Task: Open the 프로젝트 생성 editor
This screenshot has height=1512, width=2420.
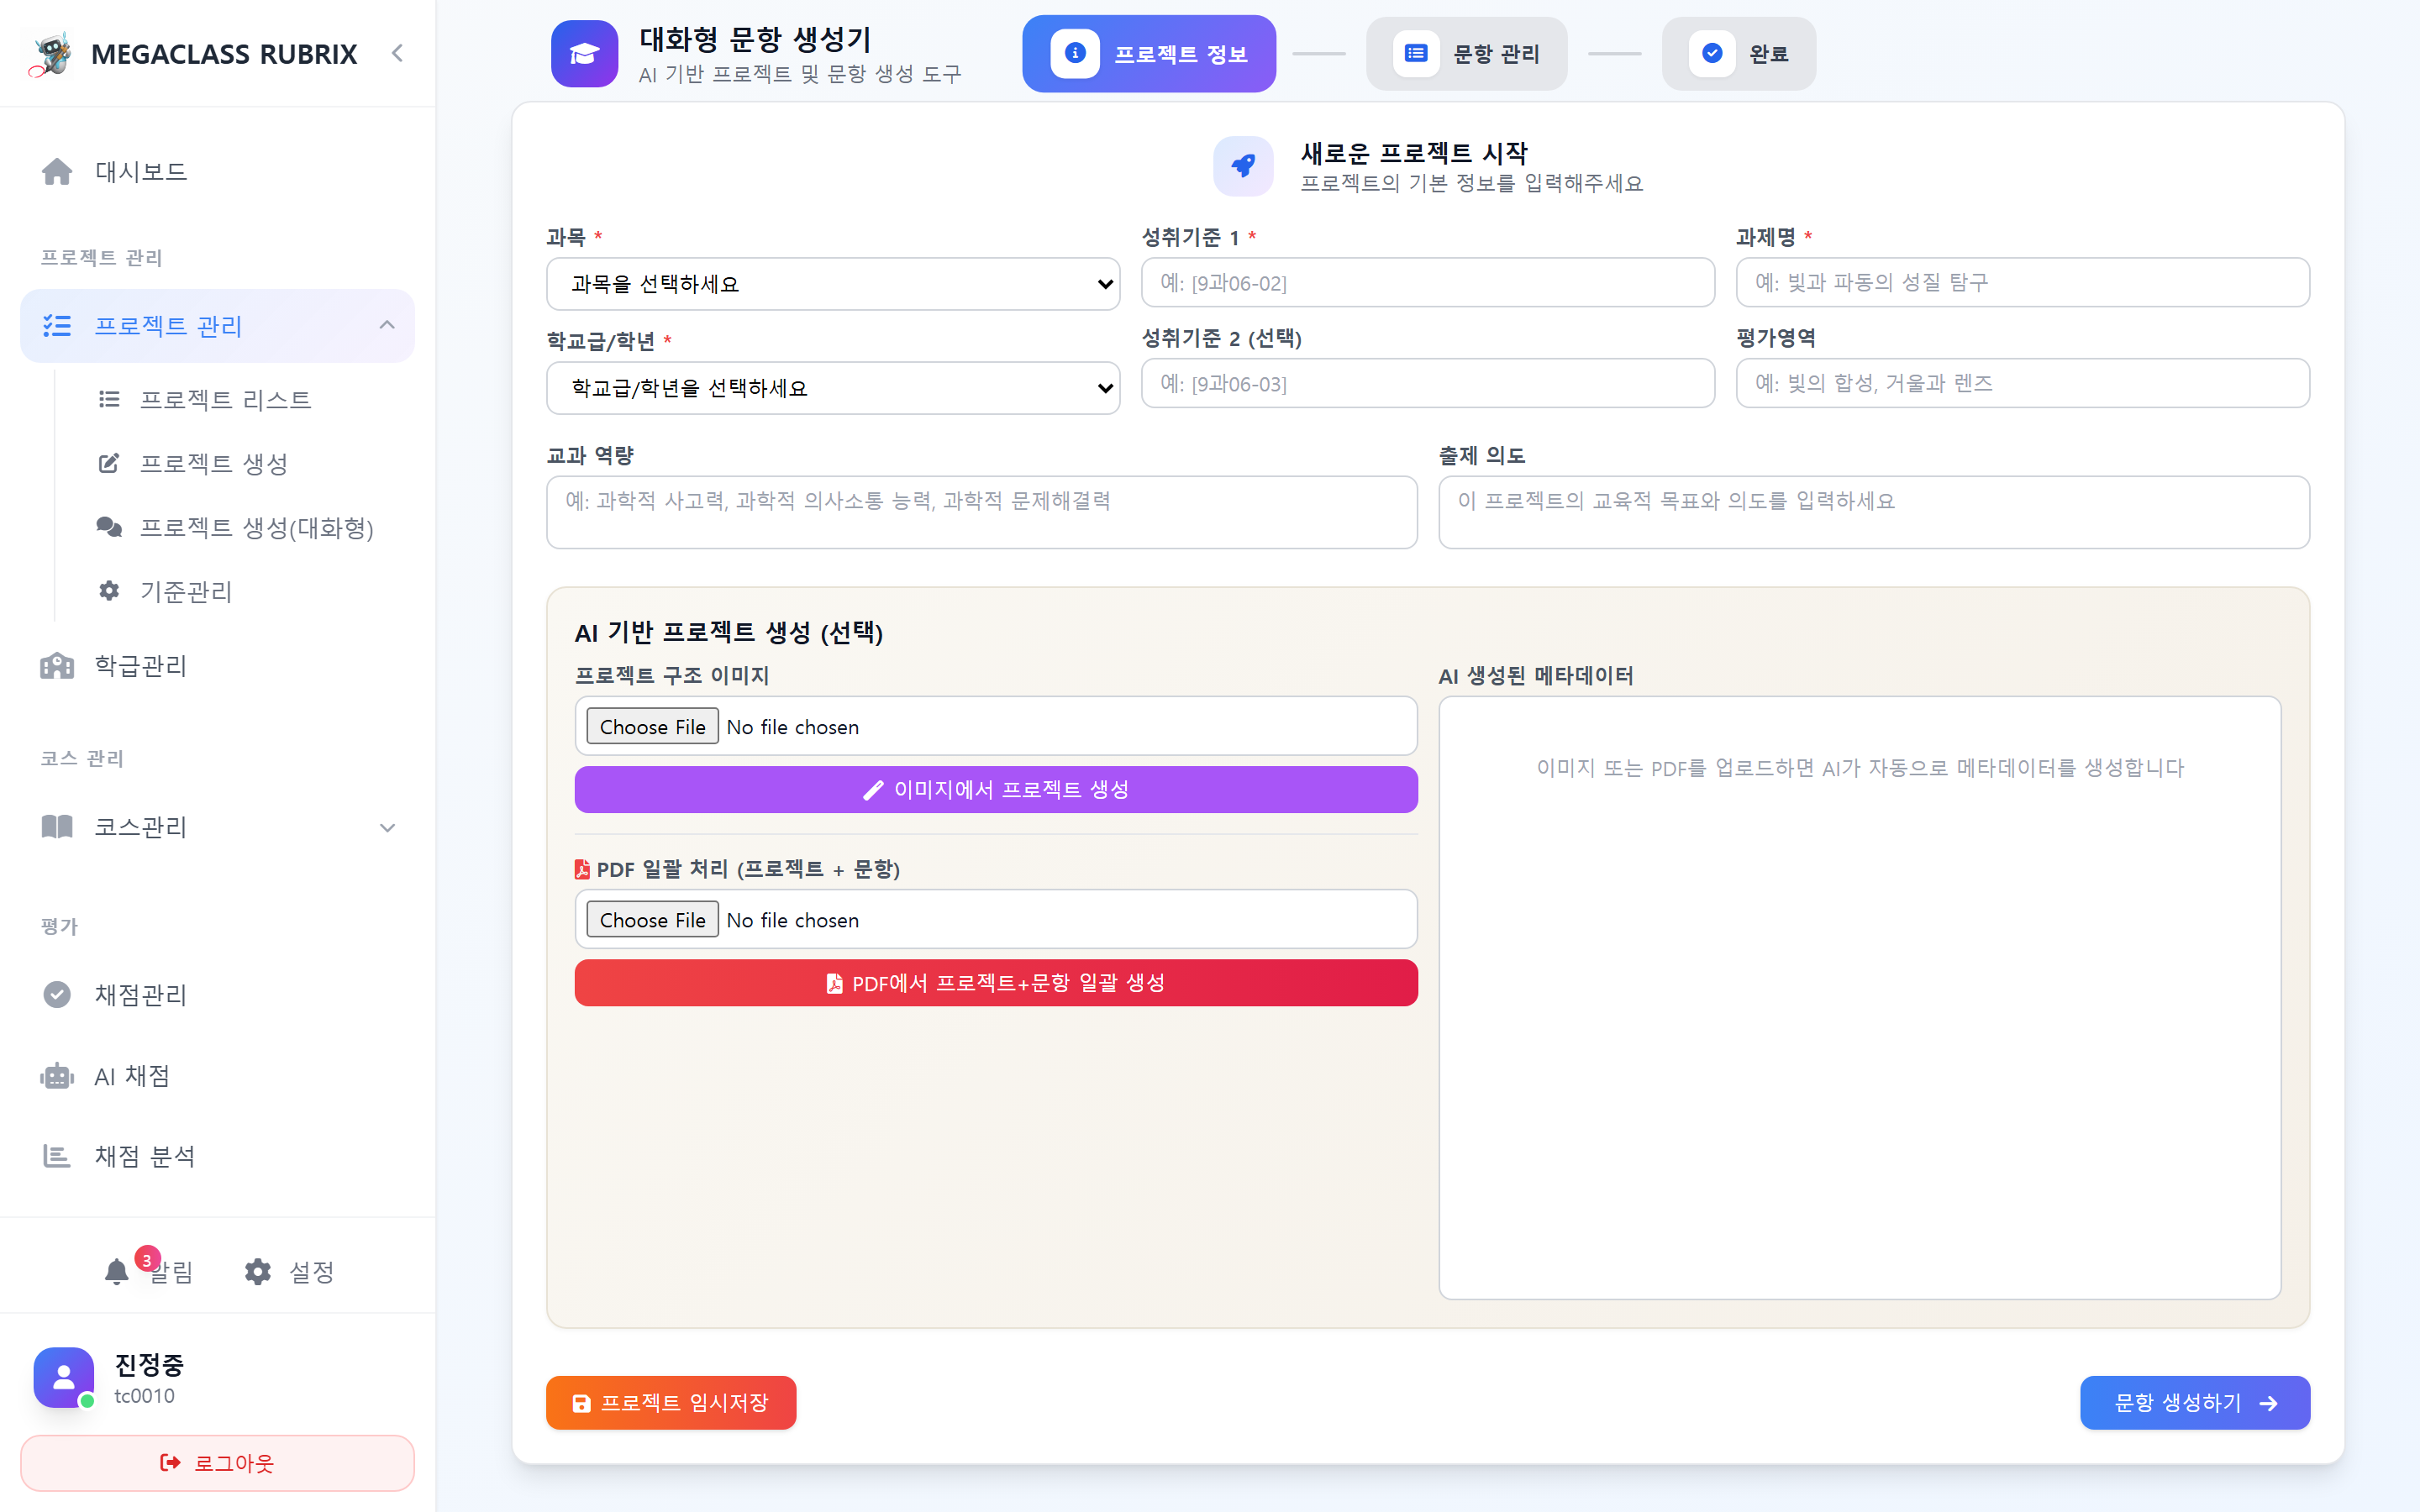Action: pyautogui.click(x=213, y=463)
